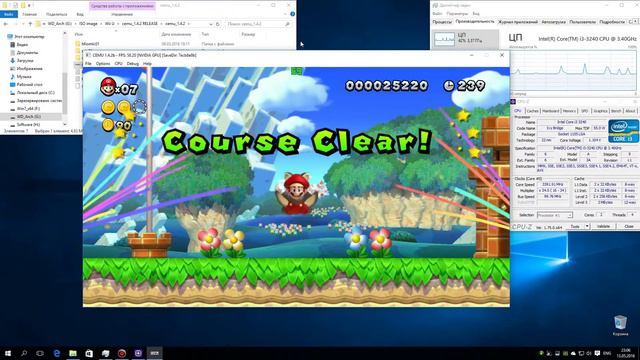Open Параметры menu in Task Manager
Image resolution: width=640 pixels, height=360 pixels.
tap(457, 13)
